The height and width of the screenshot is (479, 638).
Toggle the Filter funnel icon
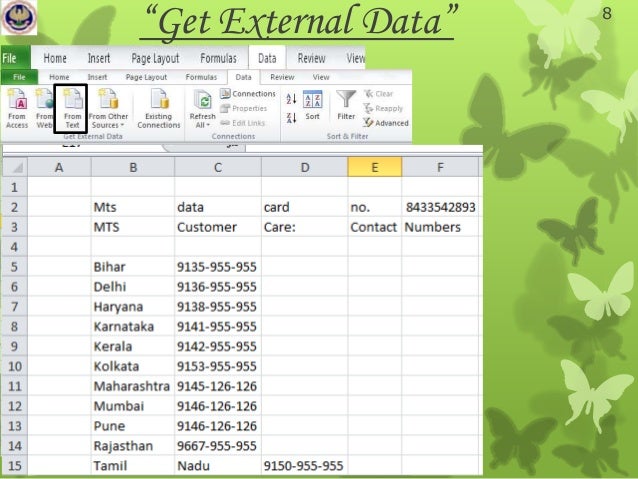pyautogui.click(x=346, y=105)
